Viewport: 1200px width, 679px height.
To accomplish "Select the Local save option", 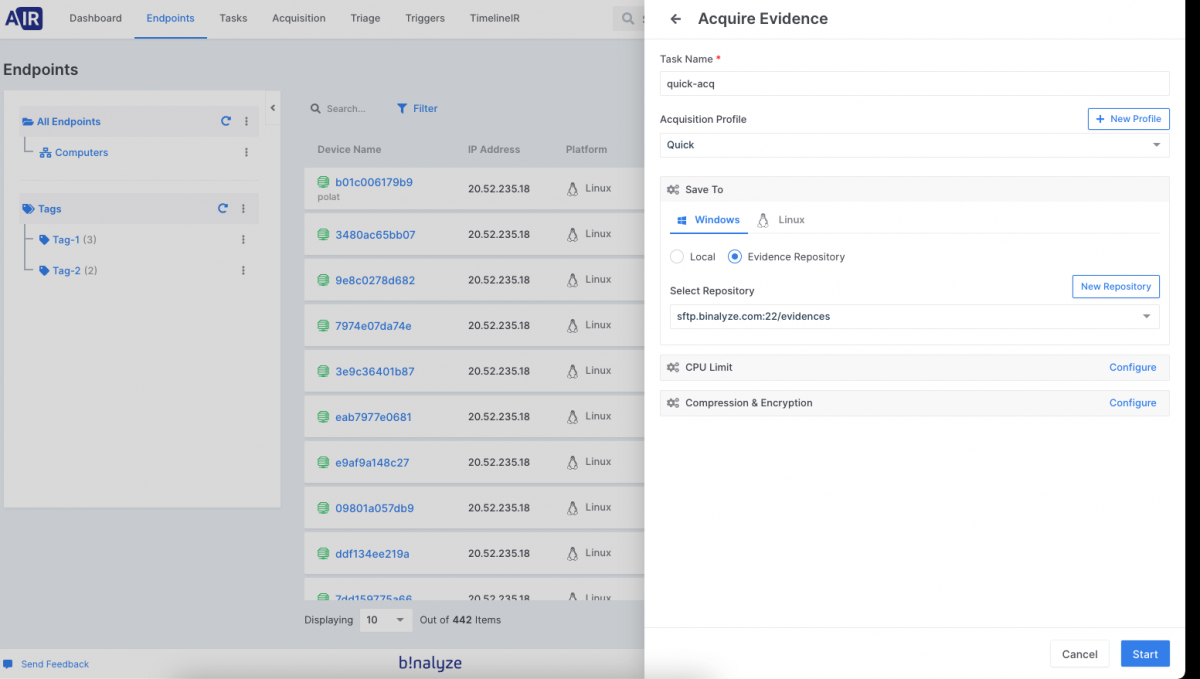I will click(675, 256).
